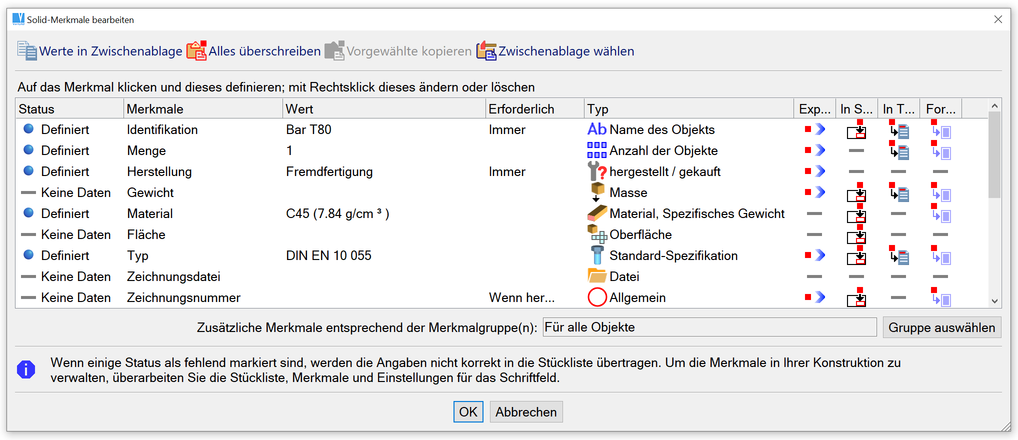The width and height of the screenshot is (1018, 440).
Task: Click the 'Name des Objekts' type icon
Action: coord(597,130)
